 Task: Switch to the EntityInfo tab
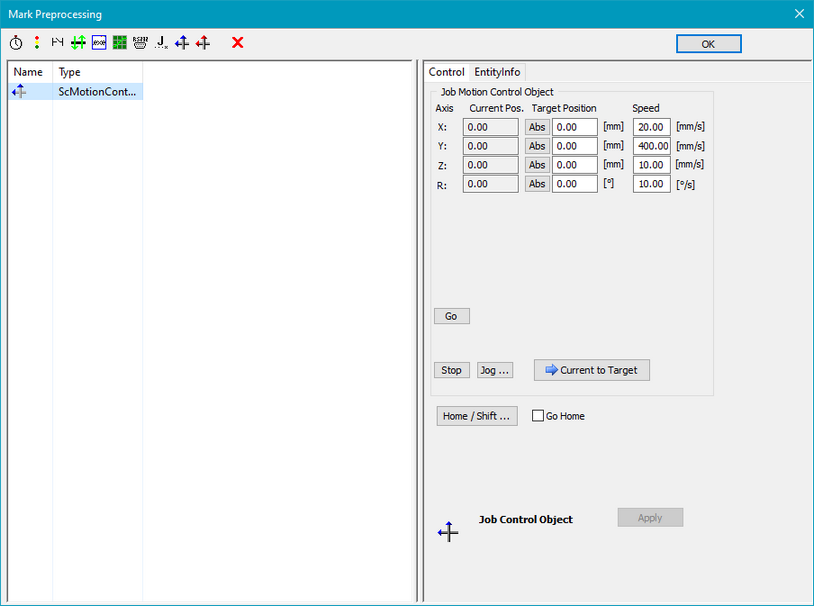point(497,72)
